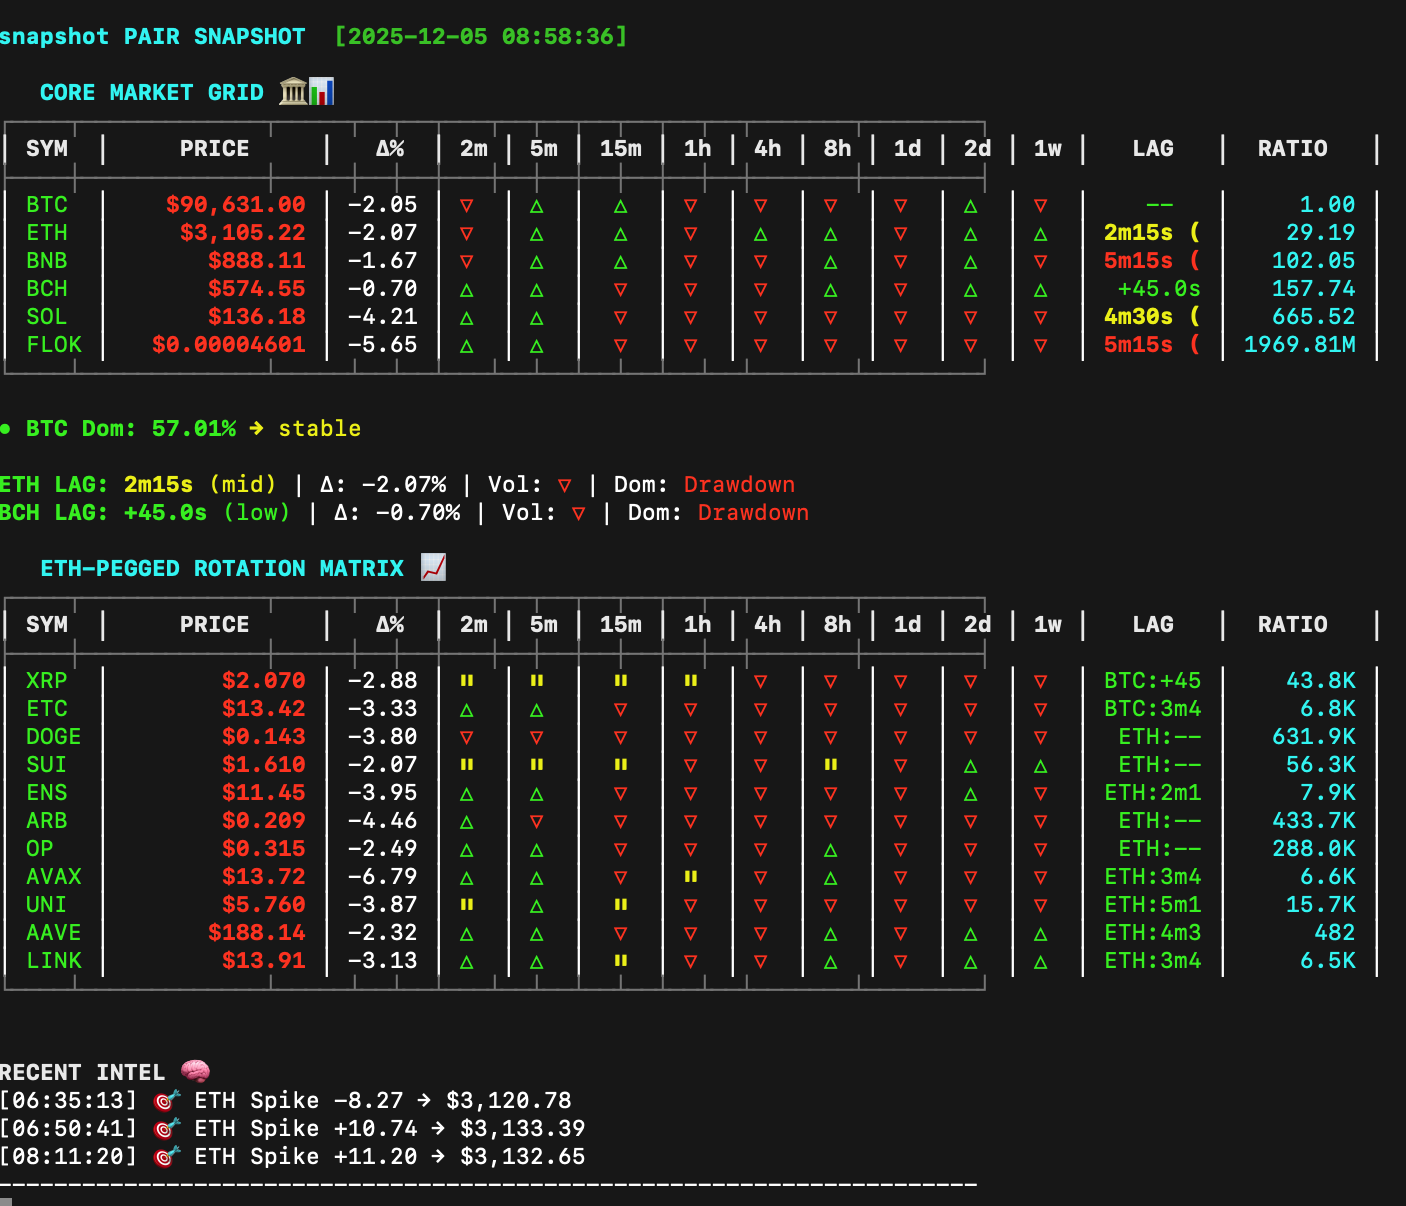Click the CORE MARKET GRID heading
Image resolution: width=1406 pixels, height=1206 pixels.
pos(152,92)
